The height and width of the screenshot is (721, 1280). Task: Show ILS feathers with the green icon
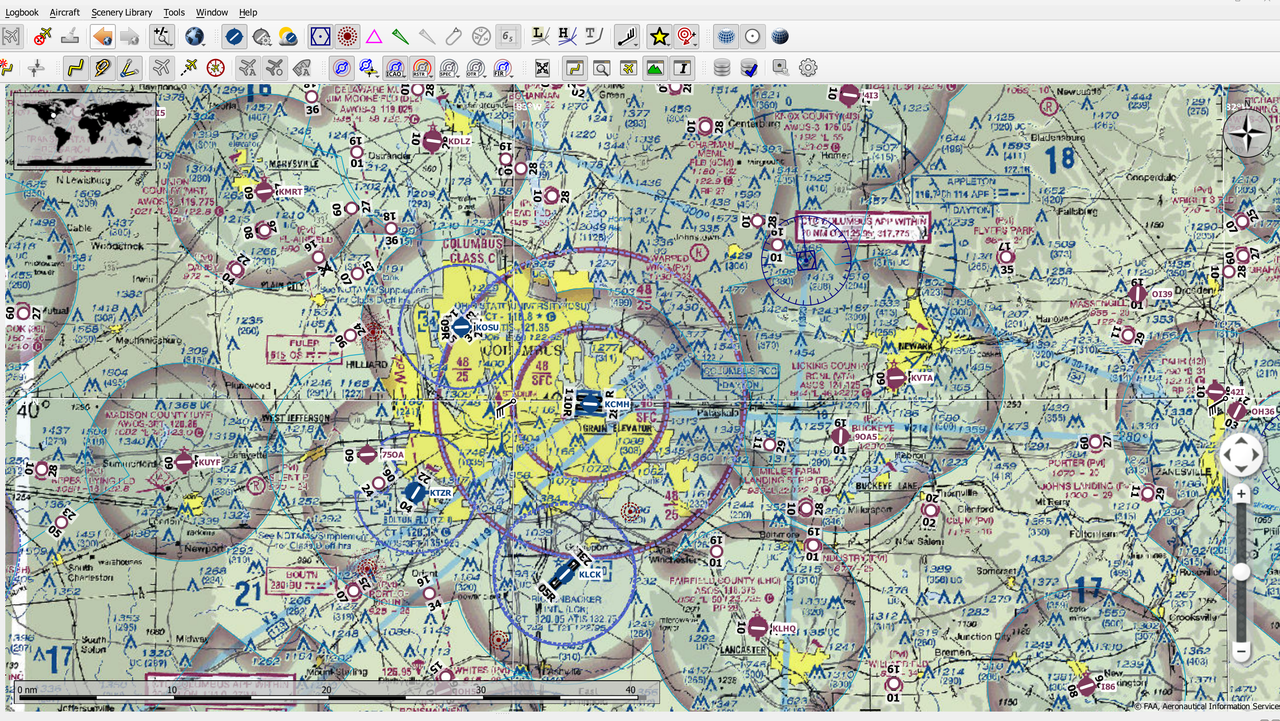click(x=400, y=37)
